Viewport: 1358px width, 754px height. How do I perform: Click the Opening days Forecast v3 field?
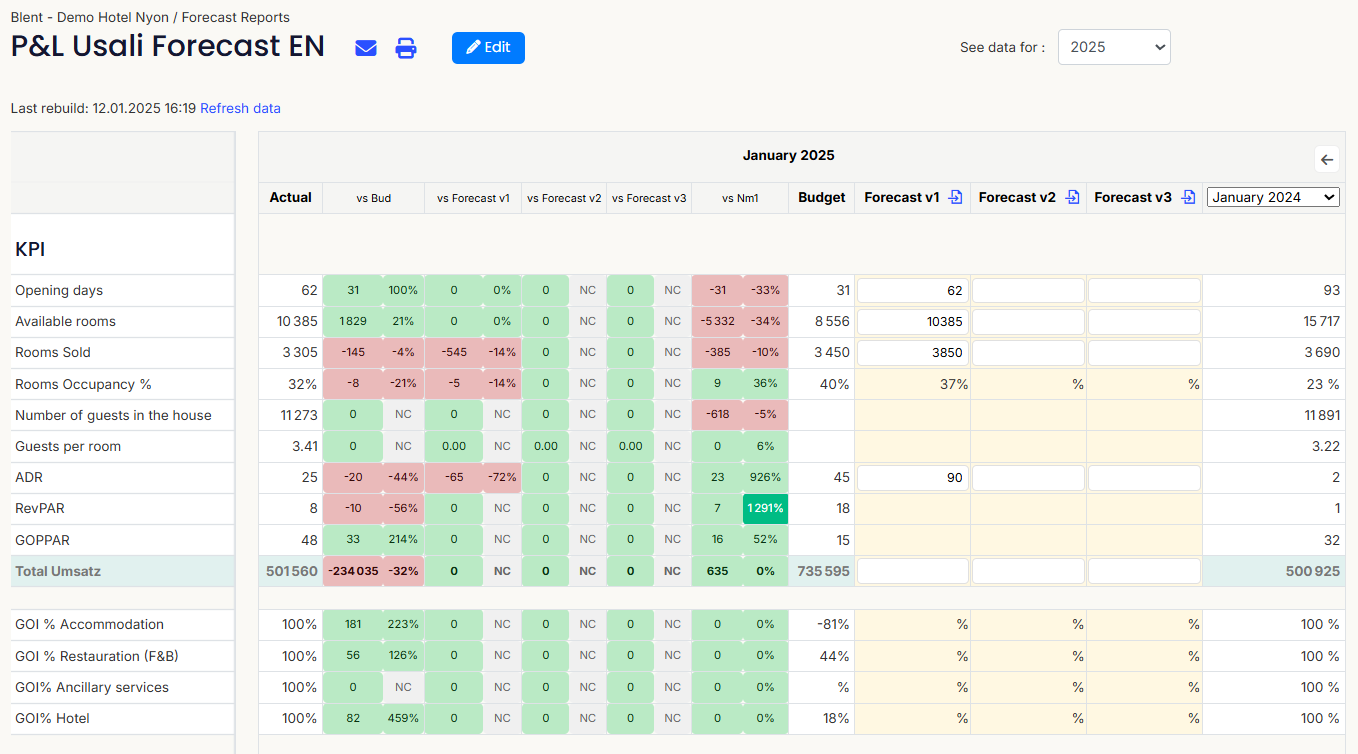(x=1144, y=291)
